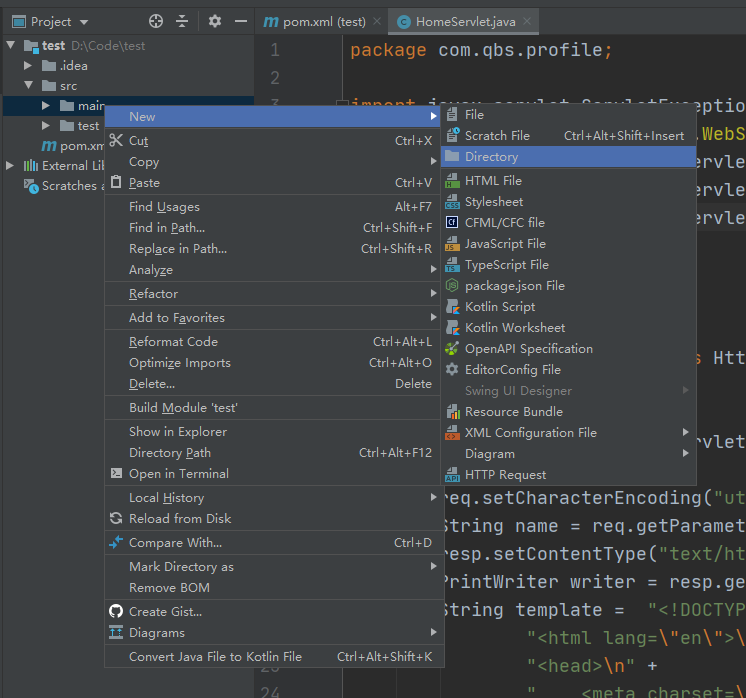
Task: Click Create Gist with GitHub icon
Action: (165, 611)
